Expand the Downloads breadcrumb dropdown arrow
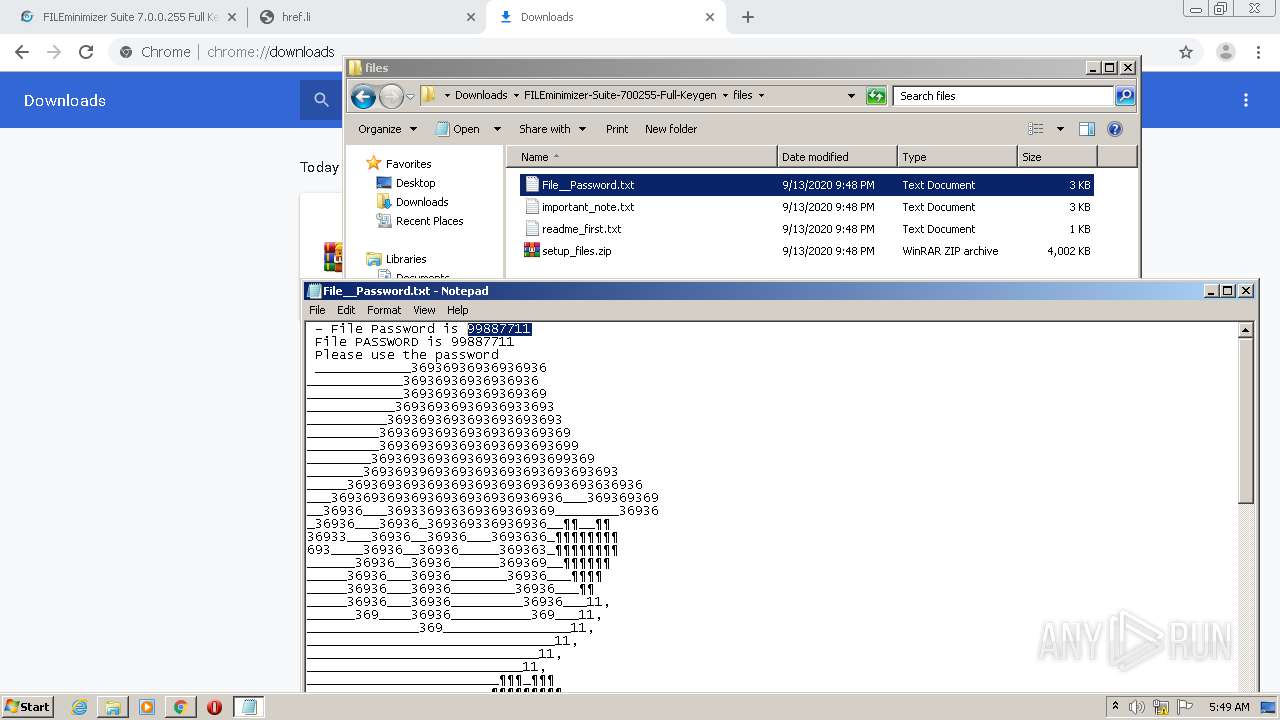Image resolution: width=1280 pixels, height=720 pixels. 516,96
